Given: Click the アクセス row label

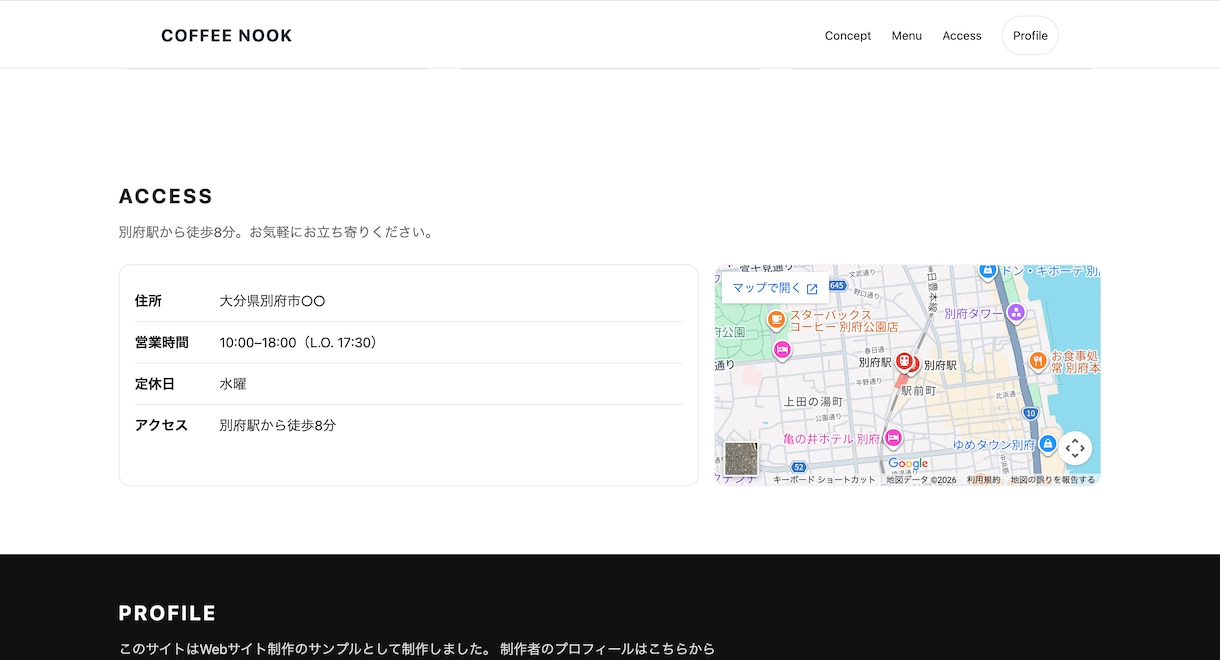Looking at the screenshot, I should [162, 426].
